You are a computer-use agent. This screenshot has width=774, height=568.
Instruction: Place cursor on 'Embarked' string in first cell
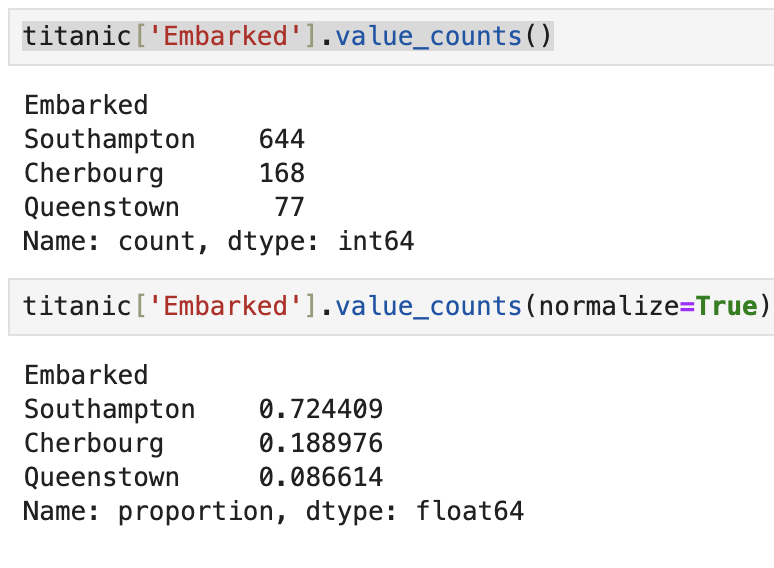225,37
